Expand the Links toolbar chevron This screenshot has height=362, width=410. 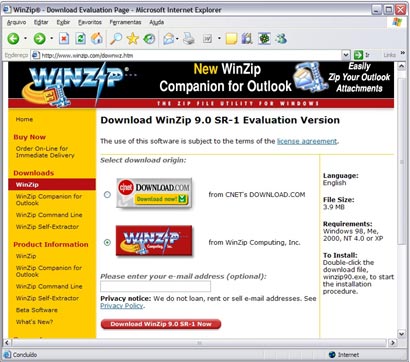point(403,53)
